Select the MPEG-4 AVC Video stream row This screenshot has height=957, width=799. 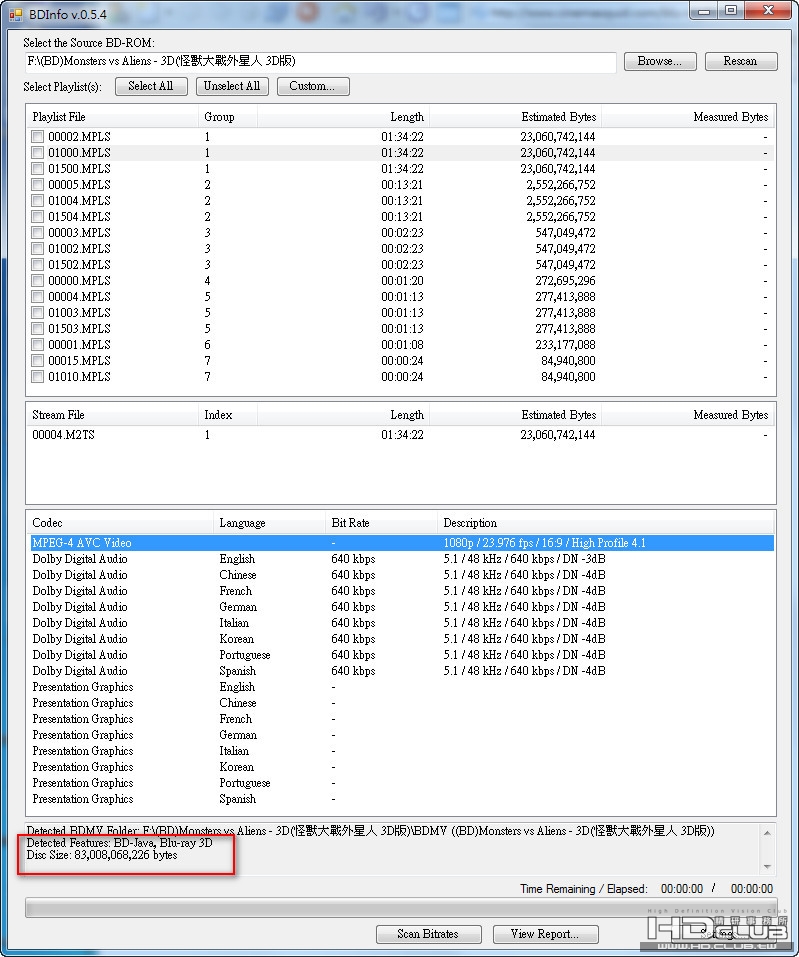[x=401, y=543]
